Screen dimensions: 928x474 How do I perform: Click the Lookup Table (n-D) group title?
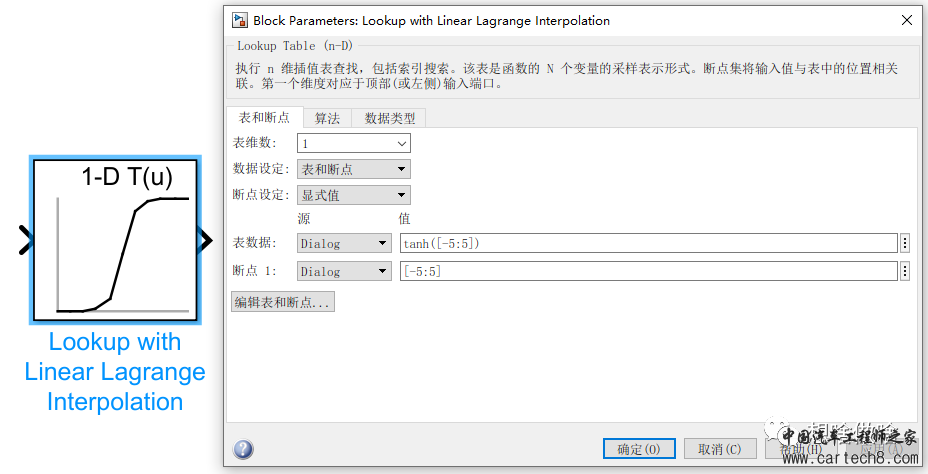295,46
